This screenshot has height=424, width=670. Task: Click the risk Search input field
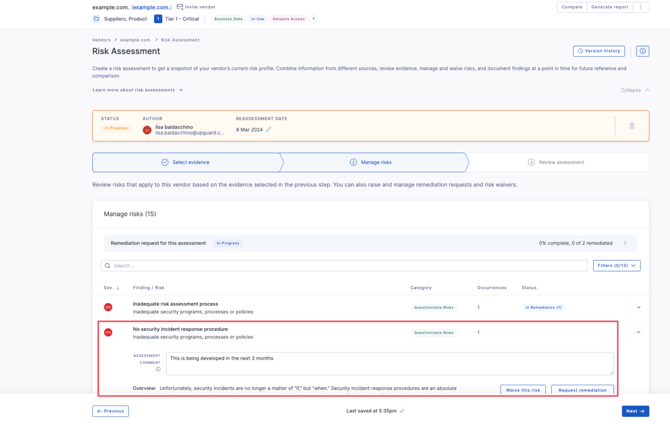click(345, 266)
